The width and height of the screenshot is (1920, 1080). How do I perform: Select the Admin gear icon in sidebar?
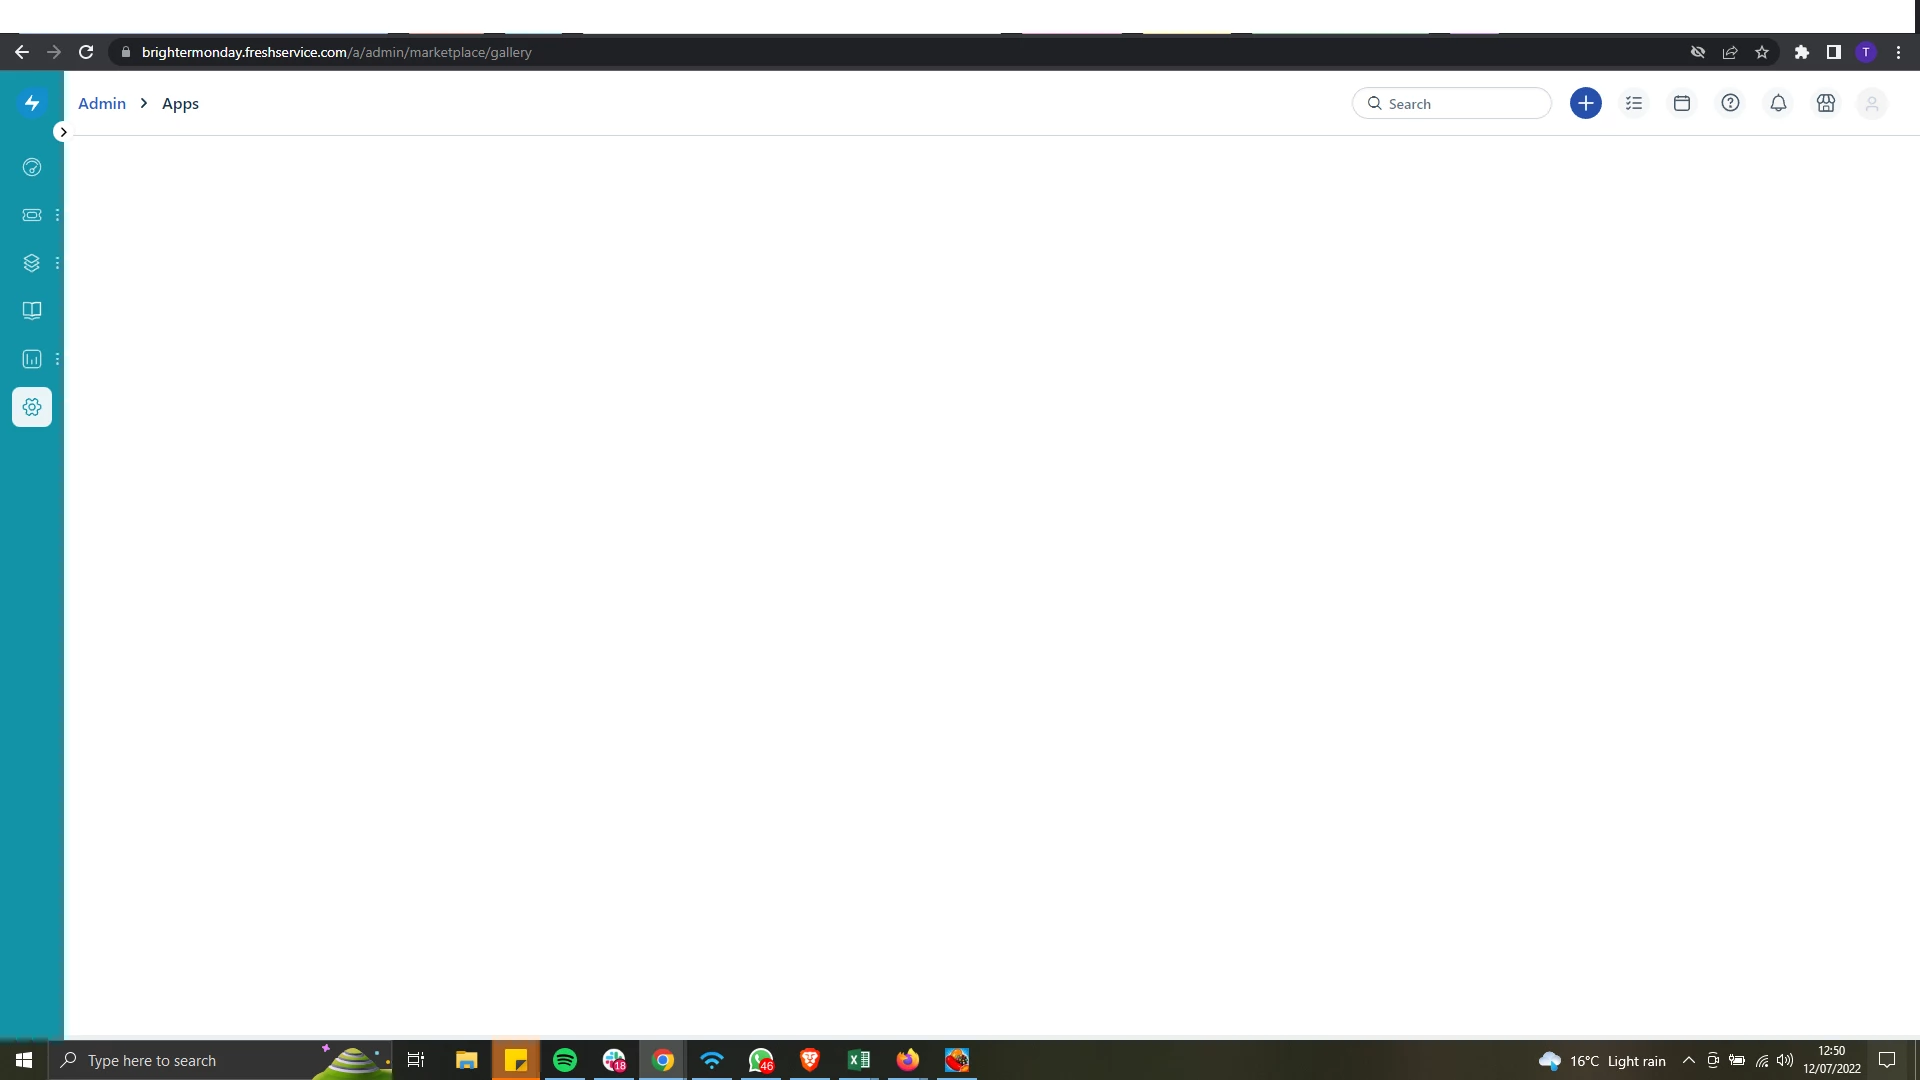(x=32, y=407)
